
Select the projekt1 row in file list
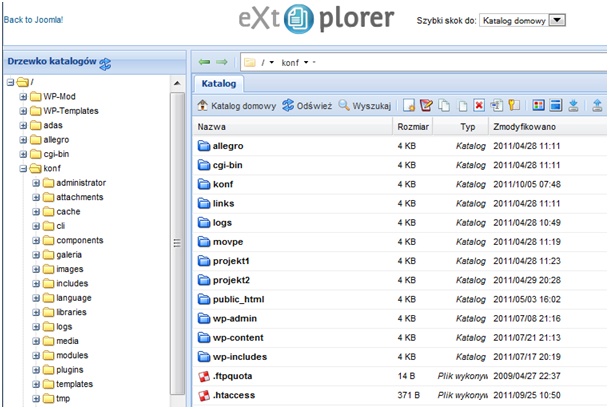click(x=400, y=261)
